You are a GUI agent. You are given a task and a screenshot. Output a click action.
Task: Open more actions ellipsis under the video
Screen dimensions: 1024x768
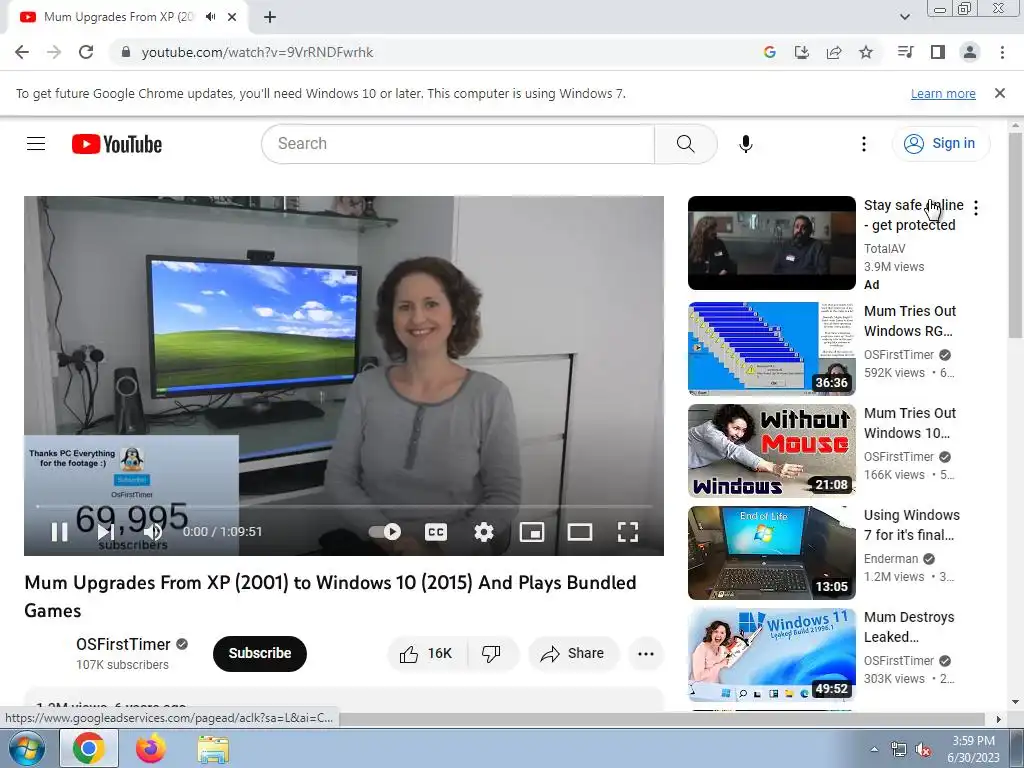click(x=646, y=653)
